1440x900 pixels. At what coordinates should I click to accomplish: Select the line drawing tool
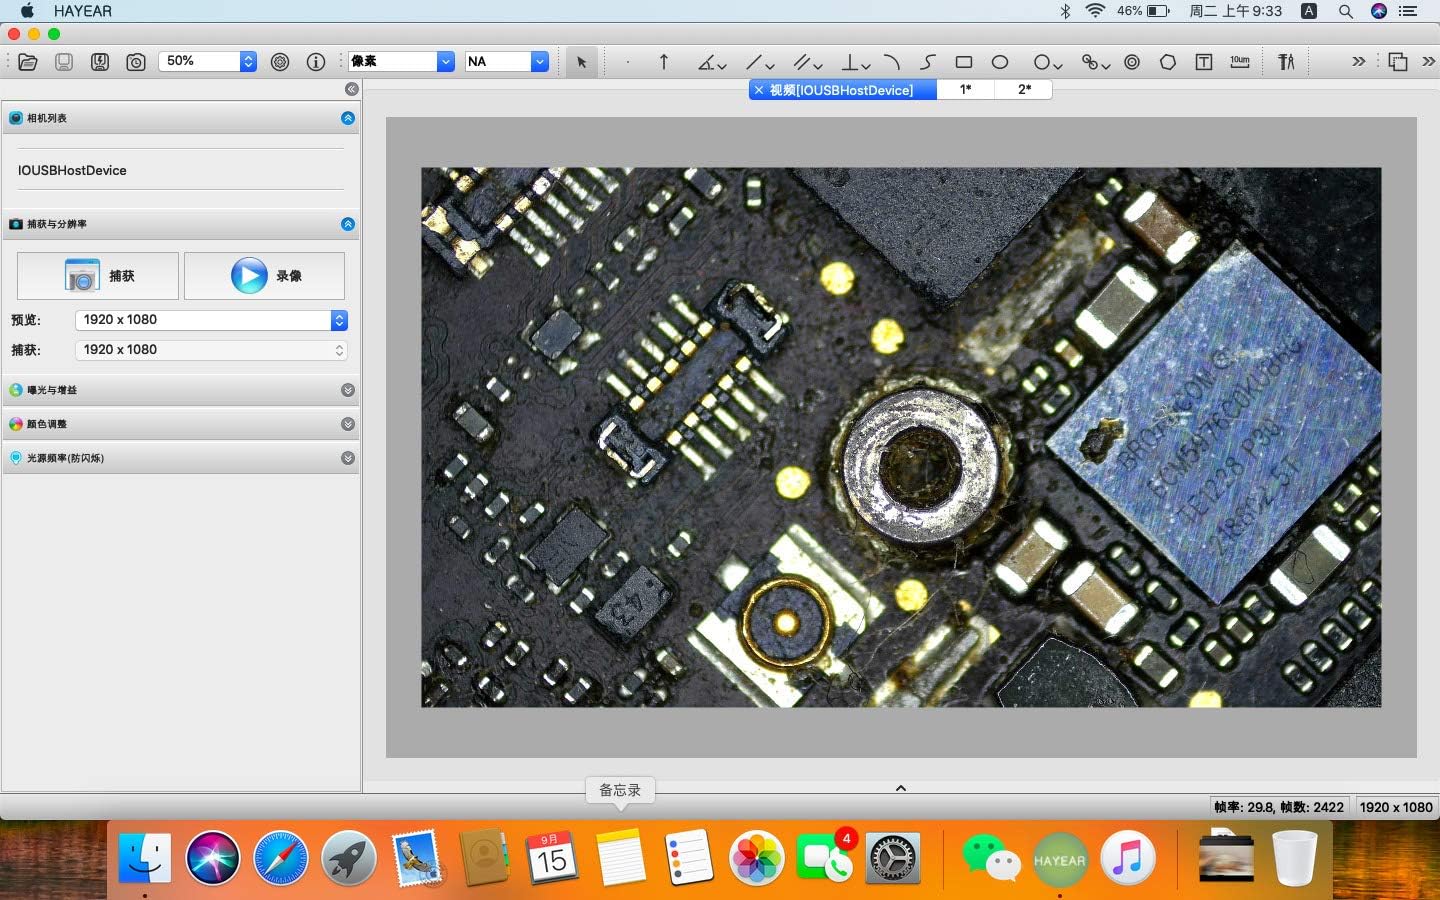[x=757, y=61]
